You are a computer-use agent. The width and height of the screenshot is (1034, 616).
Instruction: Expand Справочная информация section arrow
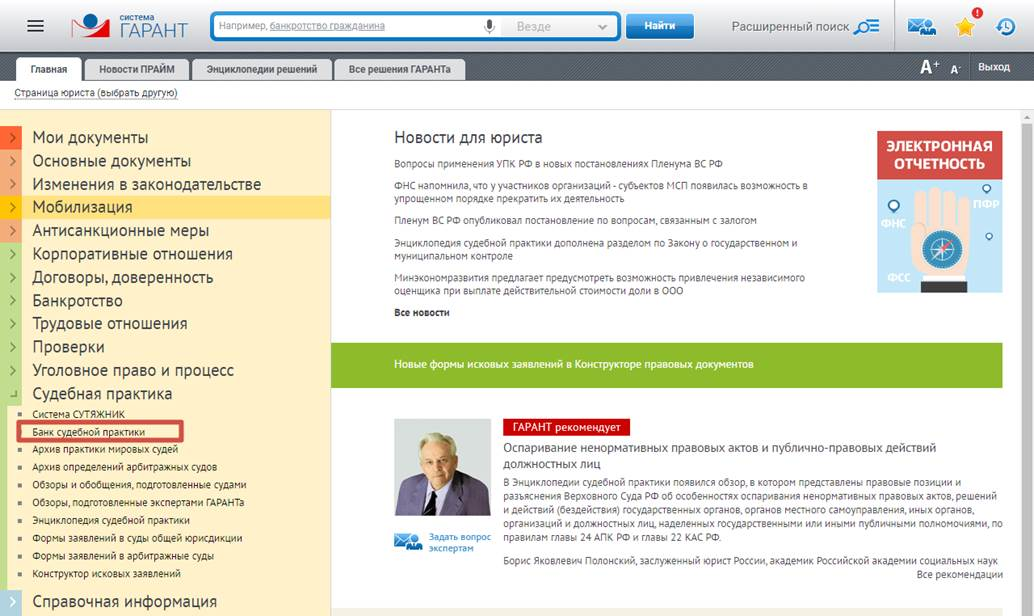click(11, 601)
